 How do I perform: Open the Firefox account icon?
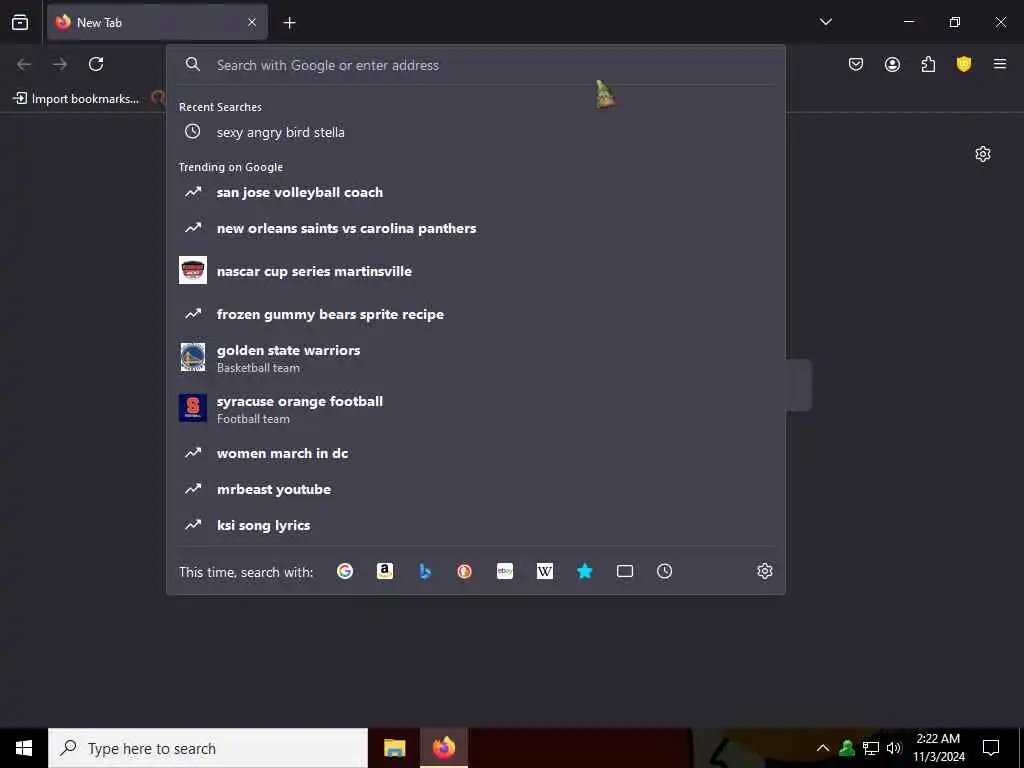point(892,64)
